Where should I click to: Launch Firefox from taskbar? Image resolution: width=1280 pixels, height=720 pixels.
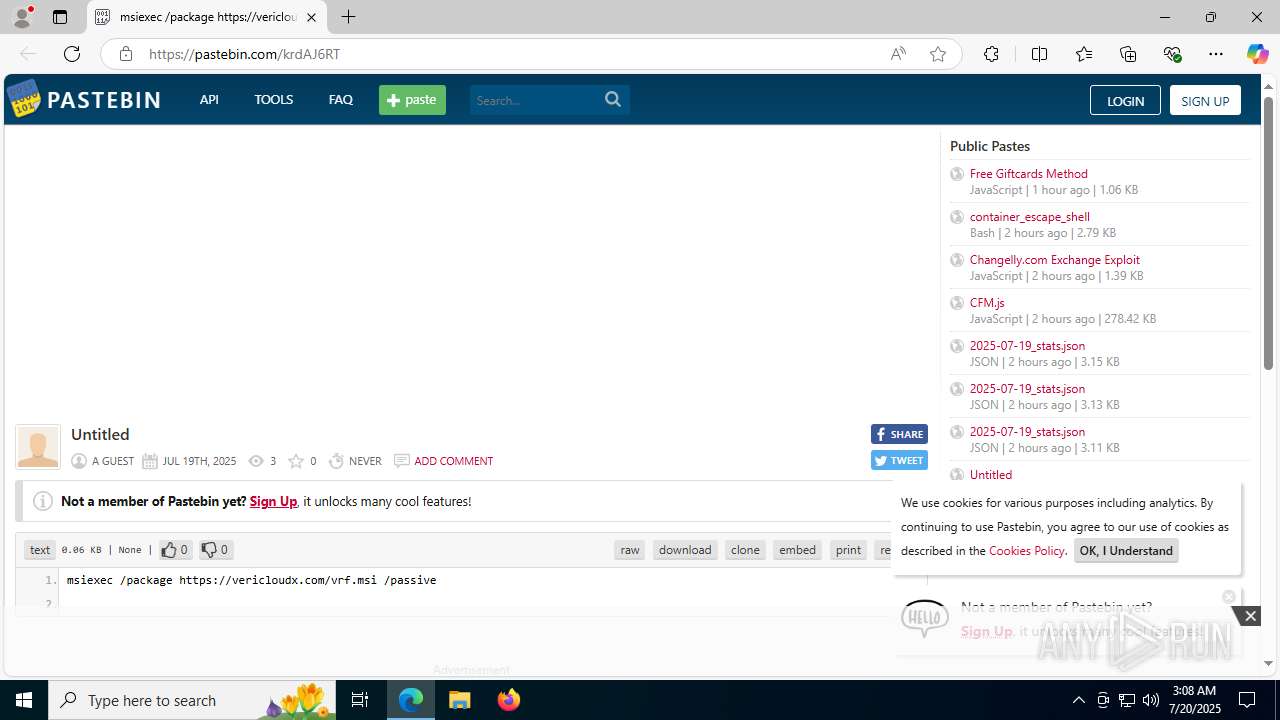click(509, 700)
